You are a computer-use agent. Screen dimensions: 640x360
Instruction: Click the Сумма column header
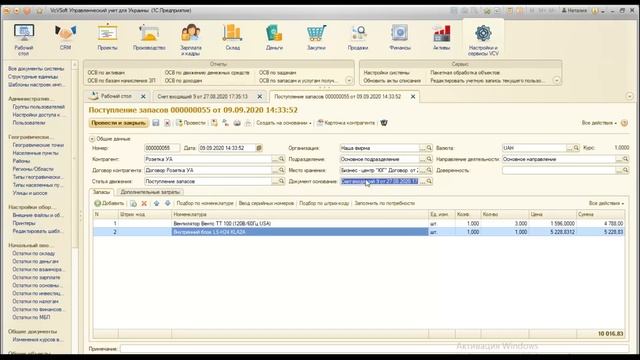coord(600,214)
